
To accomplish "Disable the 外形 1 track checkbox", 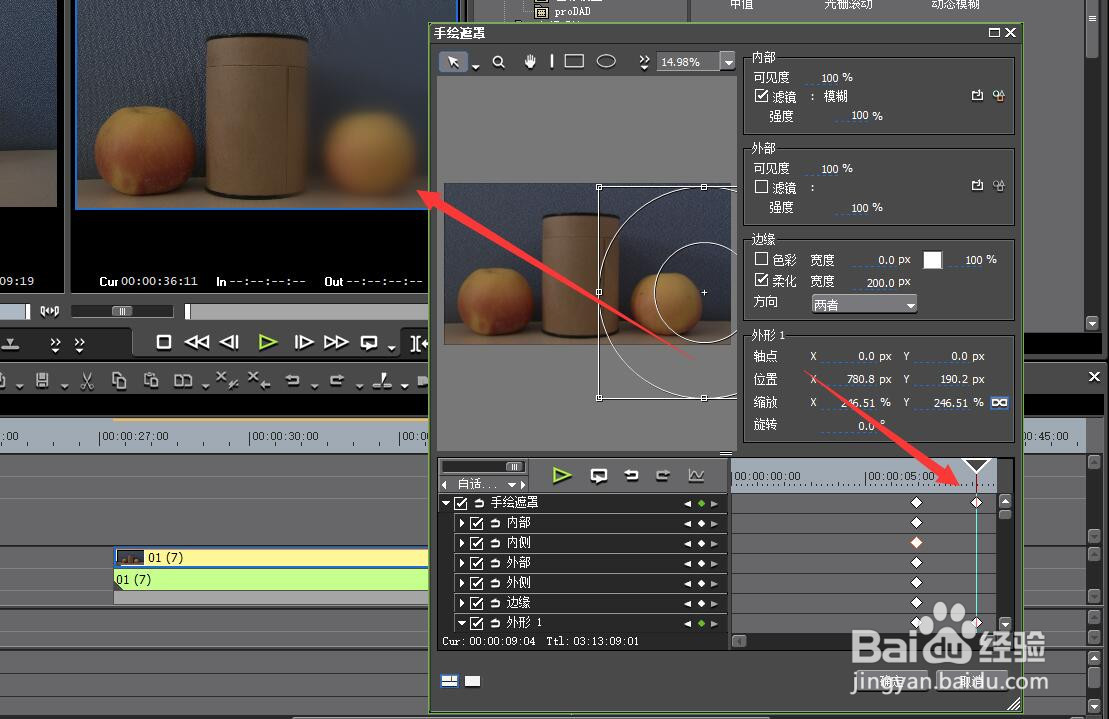I will [x=477, y=622].
